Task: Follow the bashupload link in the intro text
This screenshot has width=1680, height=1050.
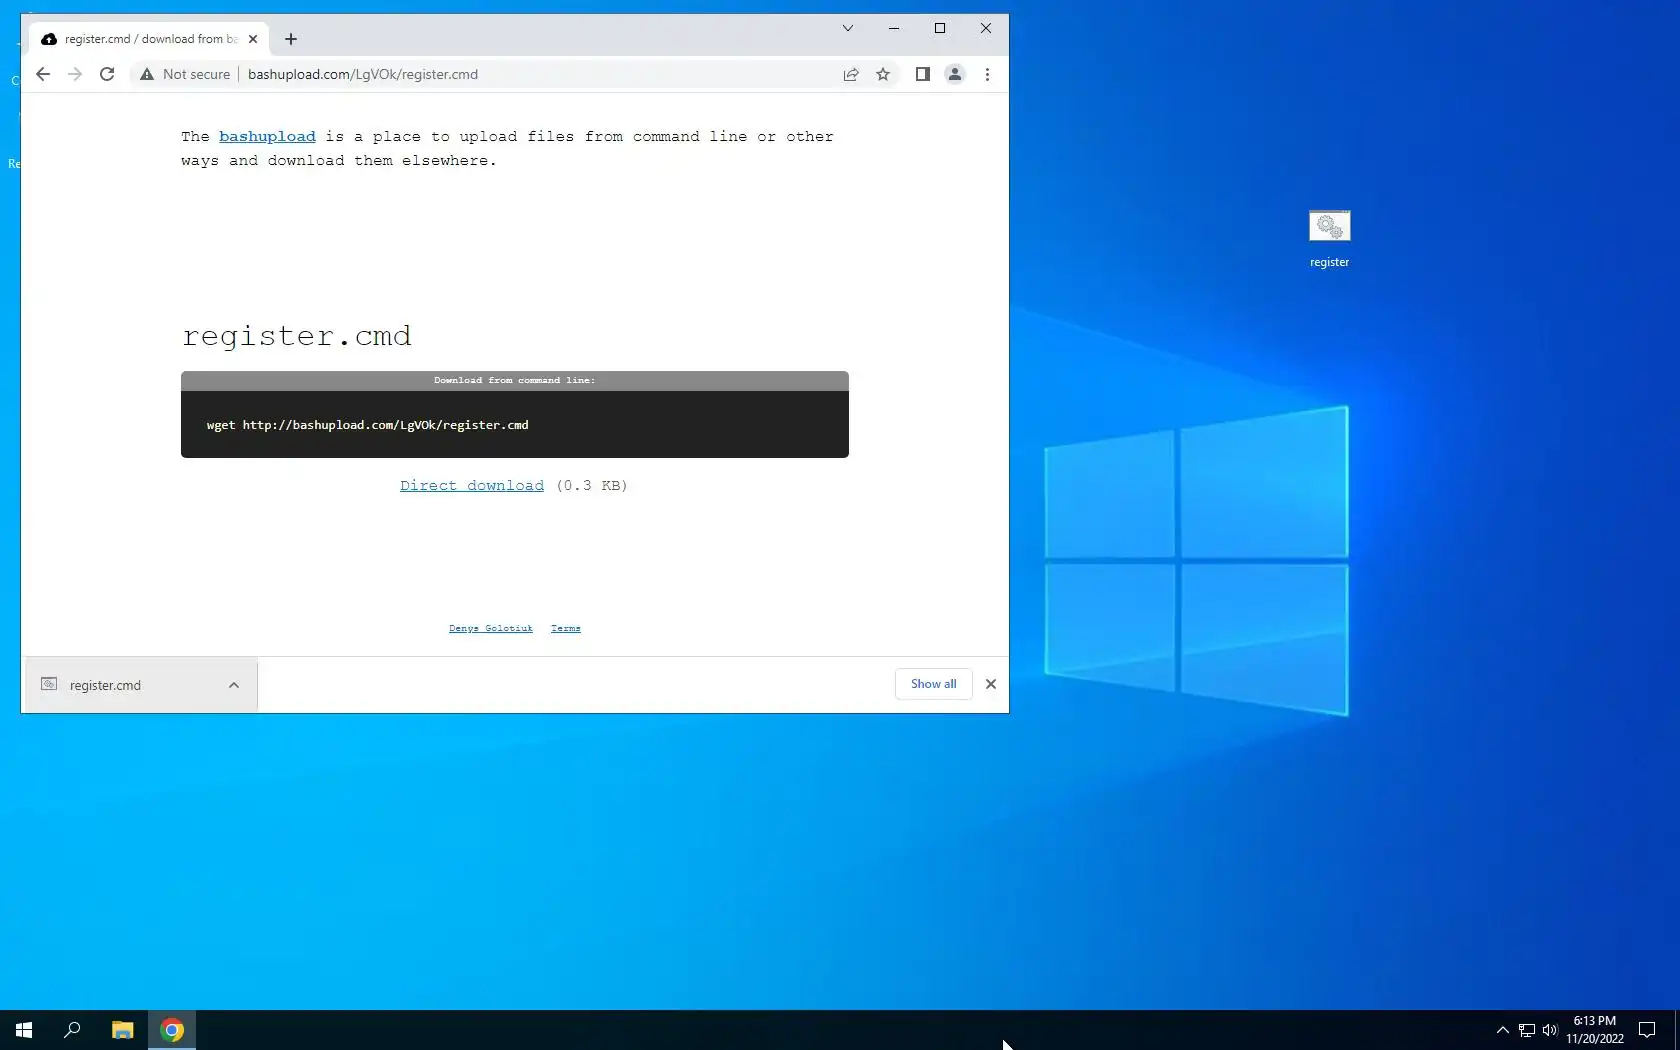Action: [267, 137]
